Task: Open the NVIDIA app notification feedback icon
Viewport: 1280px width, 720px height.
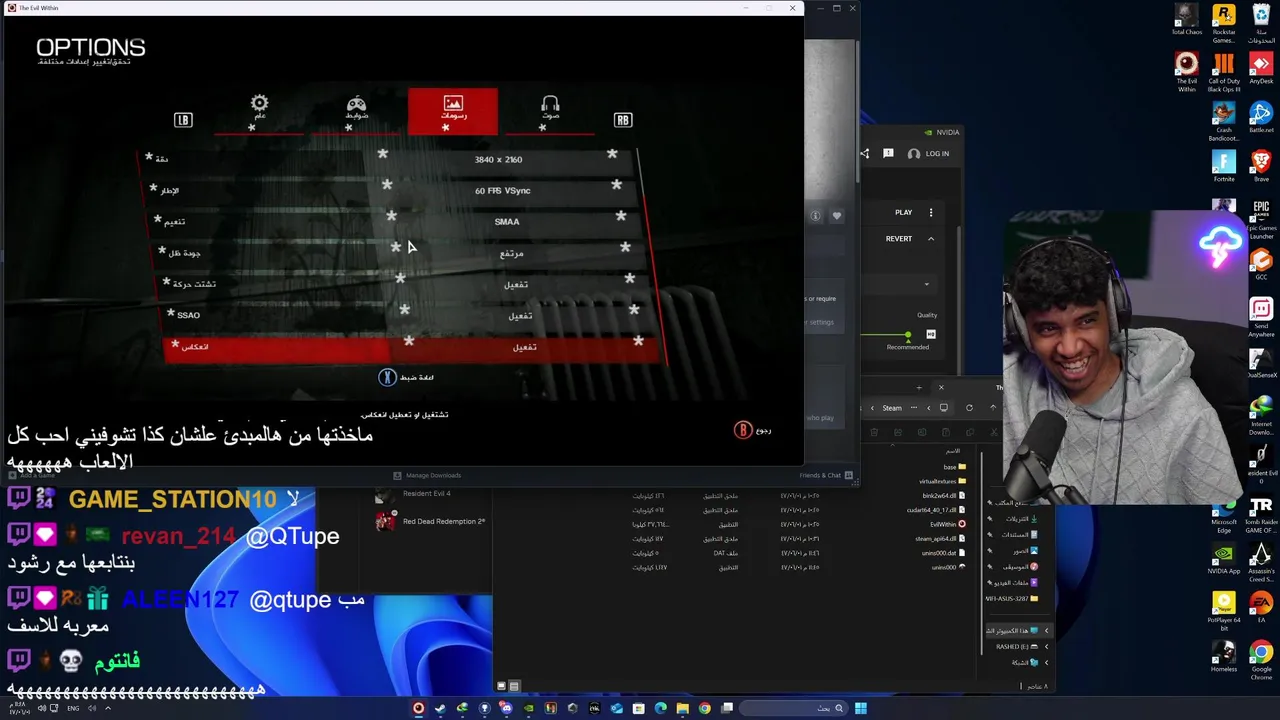Action: coord(888,153)
